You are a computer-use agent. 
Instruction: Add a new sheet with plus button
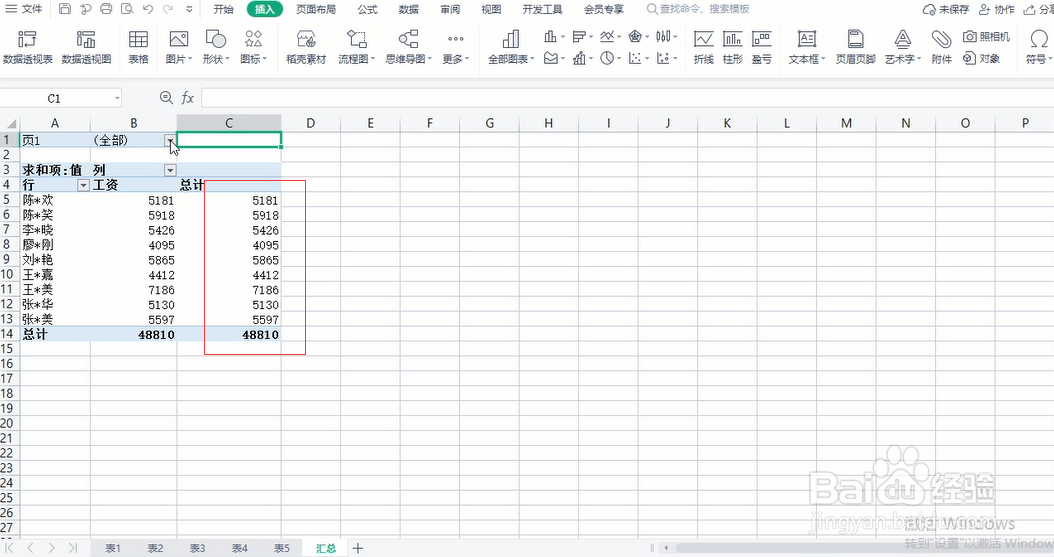click(x=358, y=548)
